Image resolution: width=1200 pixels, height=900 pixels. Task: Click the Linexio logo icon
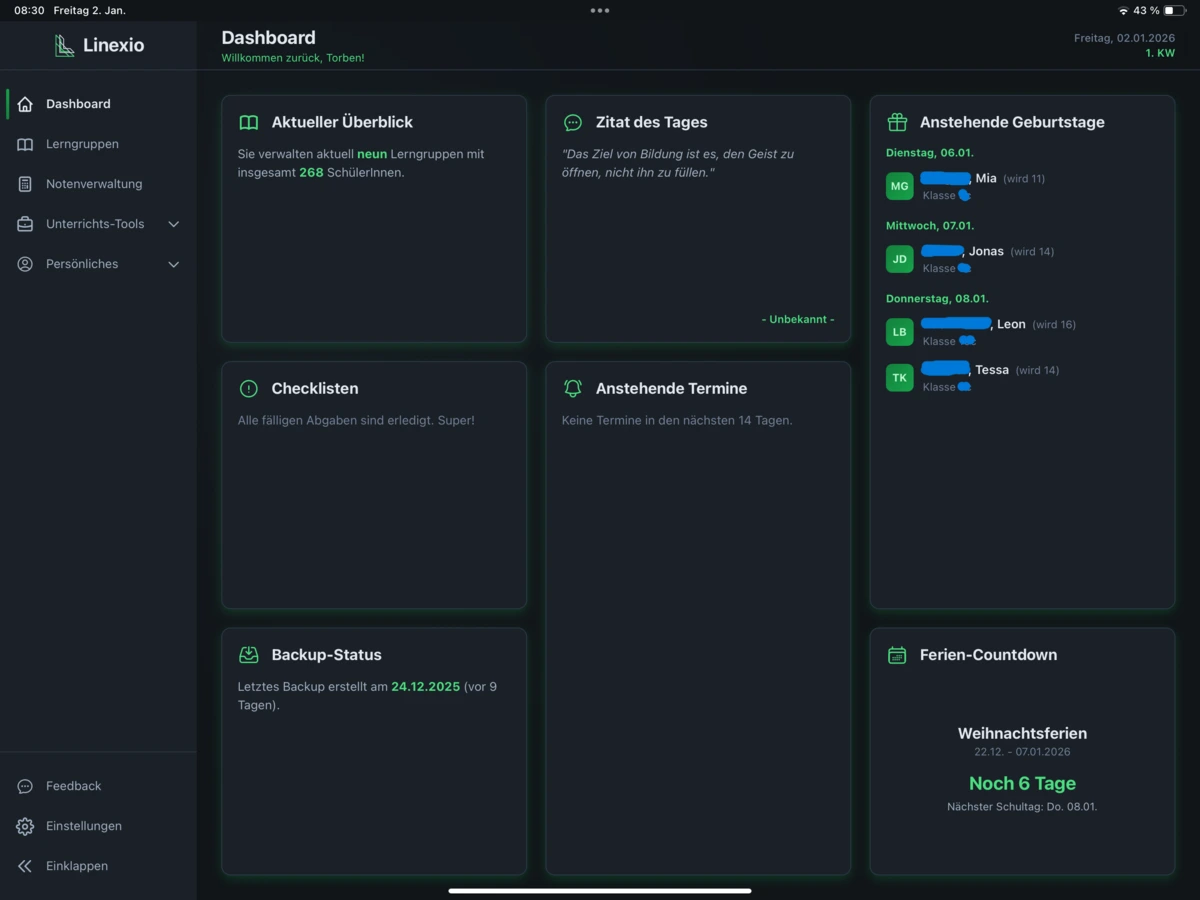click(x=65, y=45)
